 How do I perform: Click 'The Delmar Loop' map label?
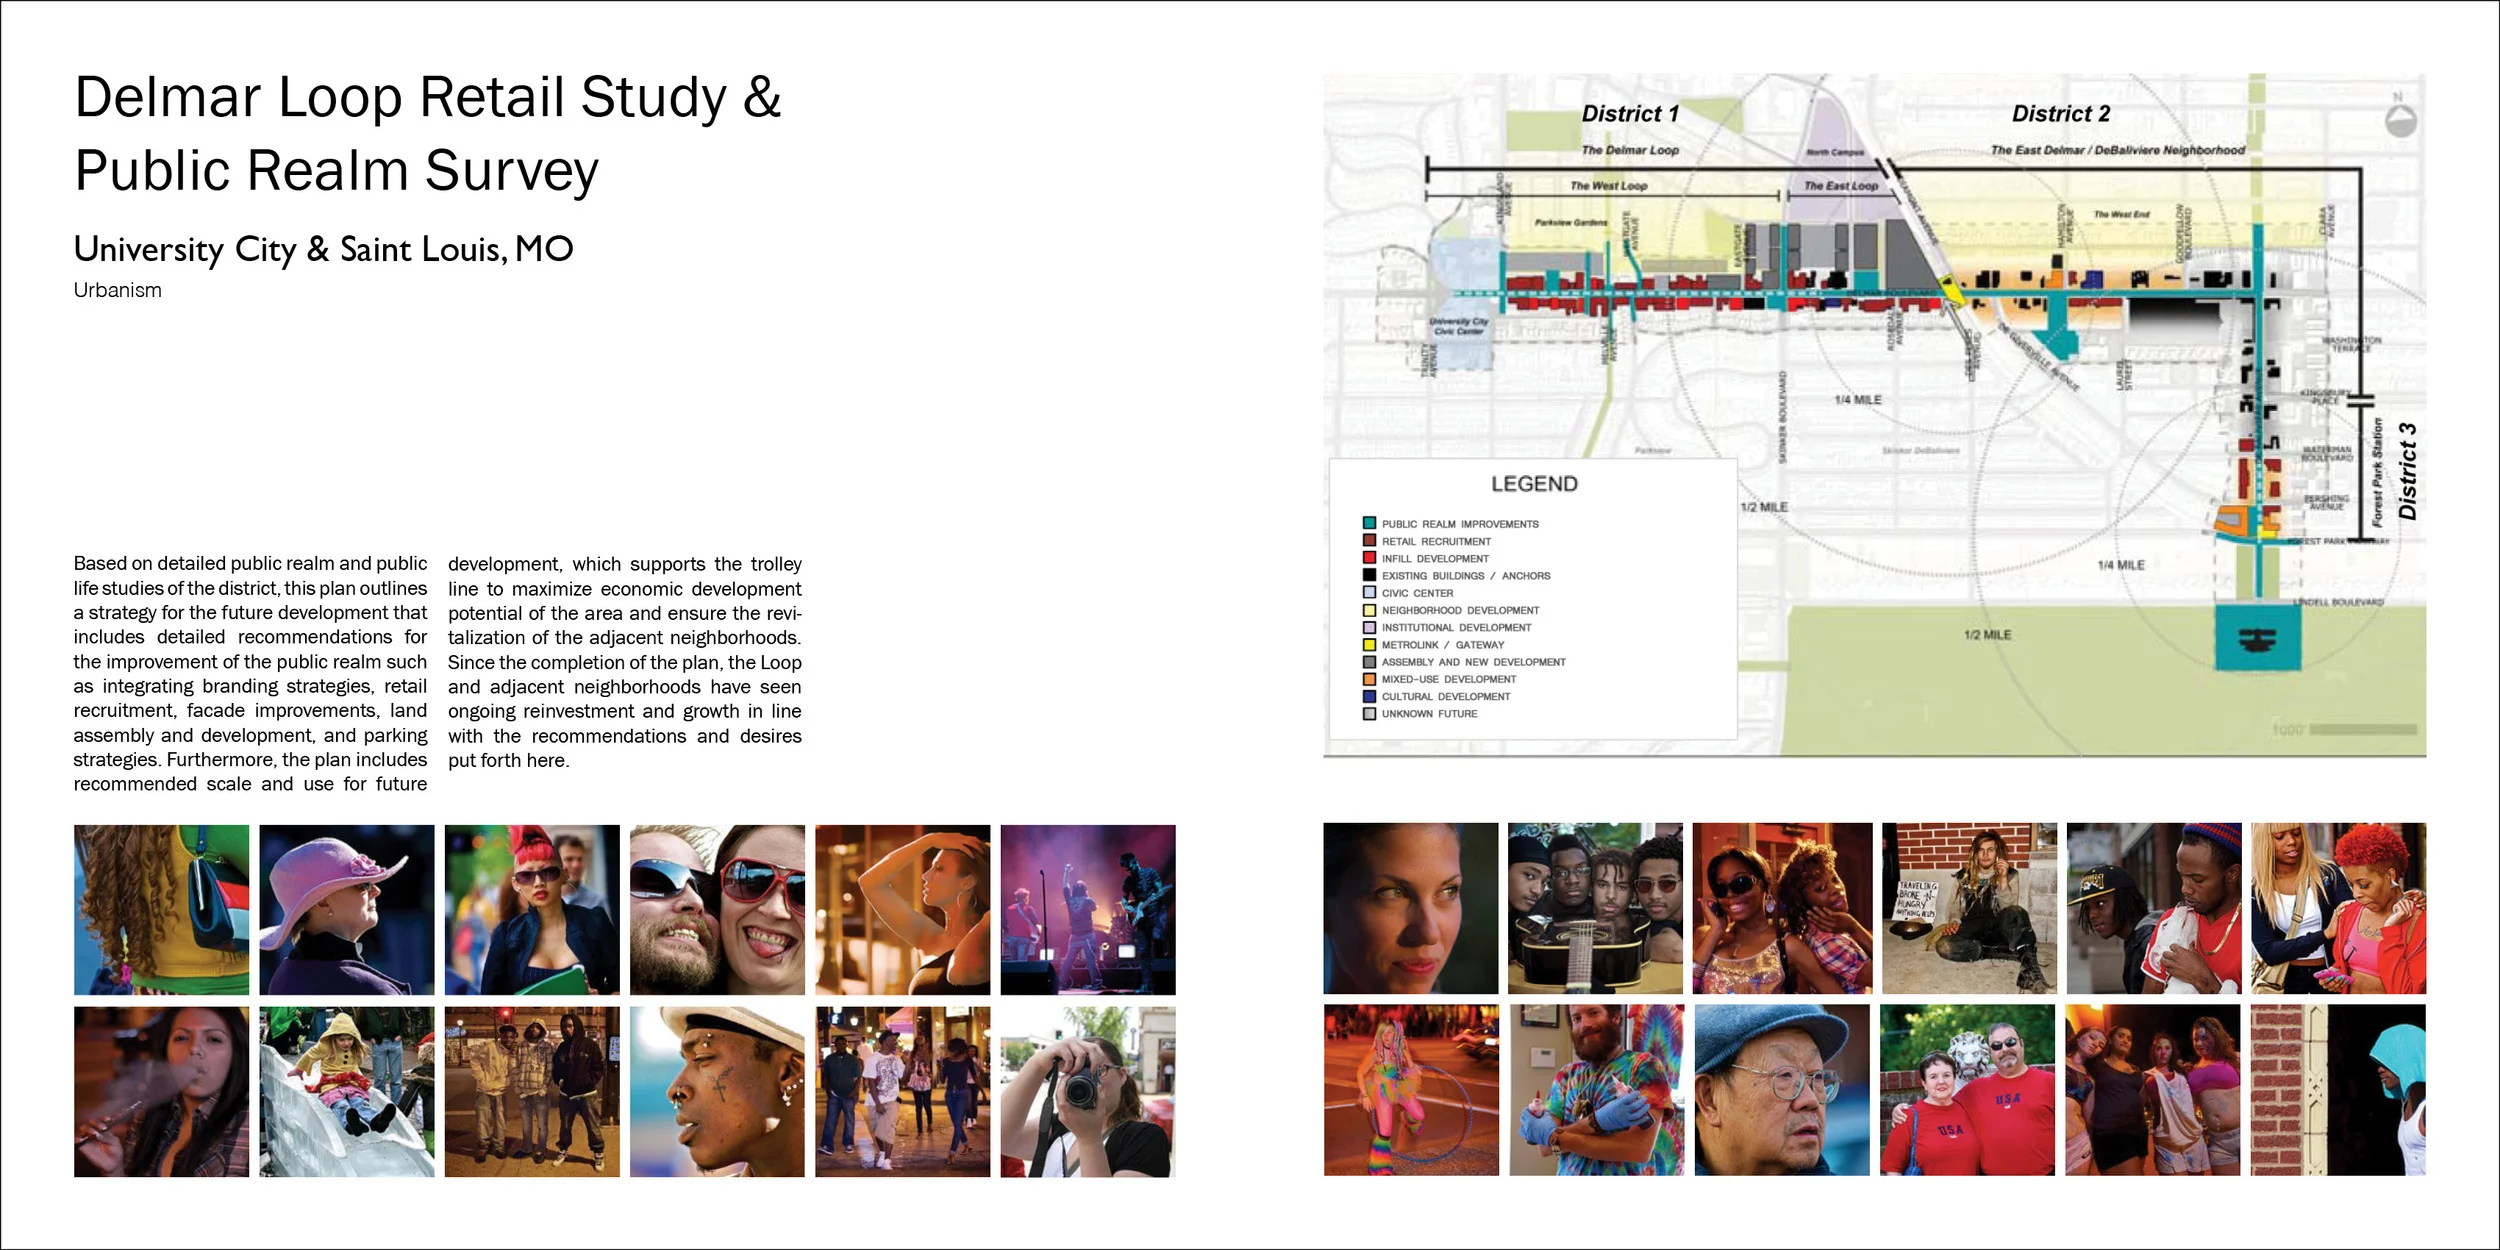[x=1630, y=150]
